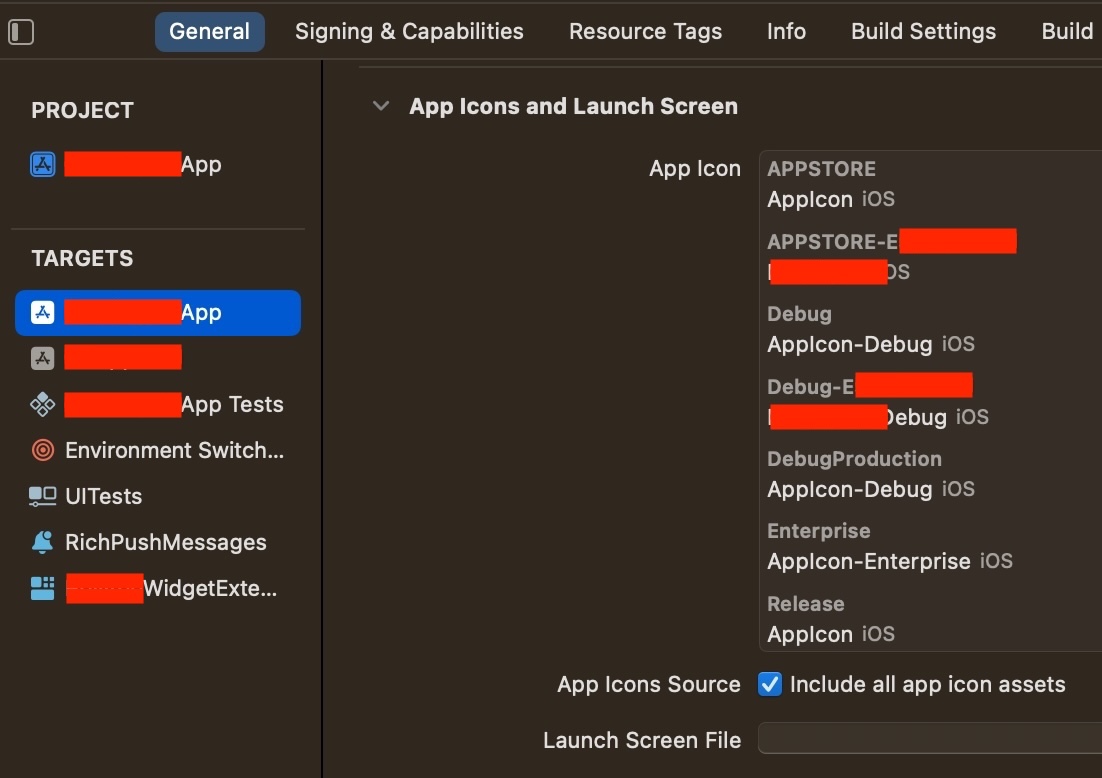Uncheck Include all app icon assets
The image size is (1102, 778).
(x=770, y=684)
